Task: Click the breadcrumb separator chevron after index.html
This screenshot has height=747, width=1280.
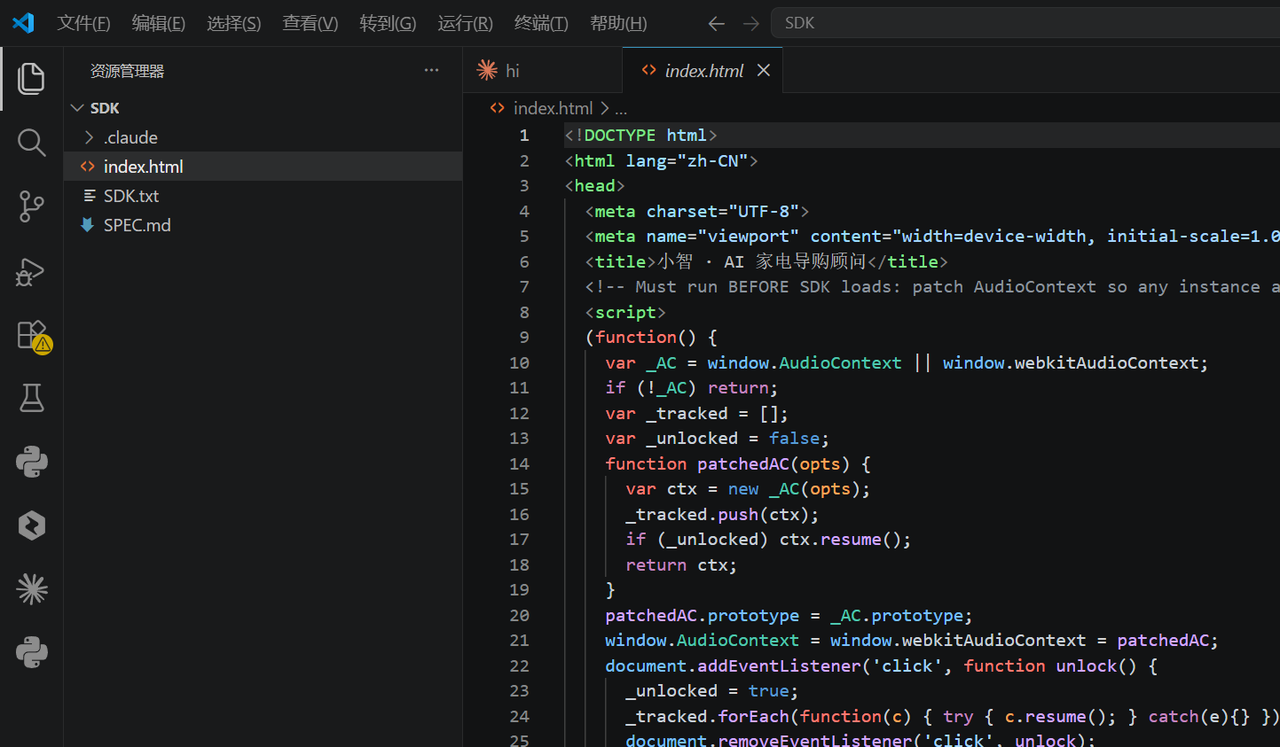Action: click(604, 108)
